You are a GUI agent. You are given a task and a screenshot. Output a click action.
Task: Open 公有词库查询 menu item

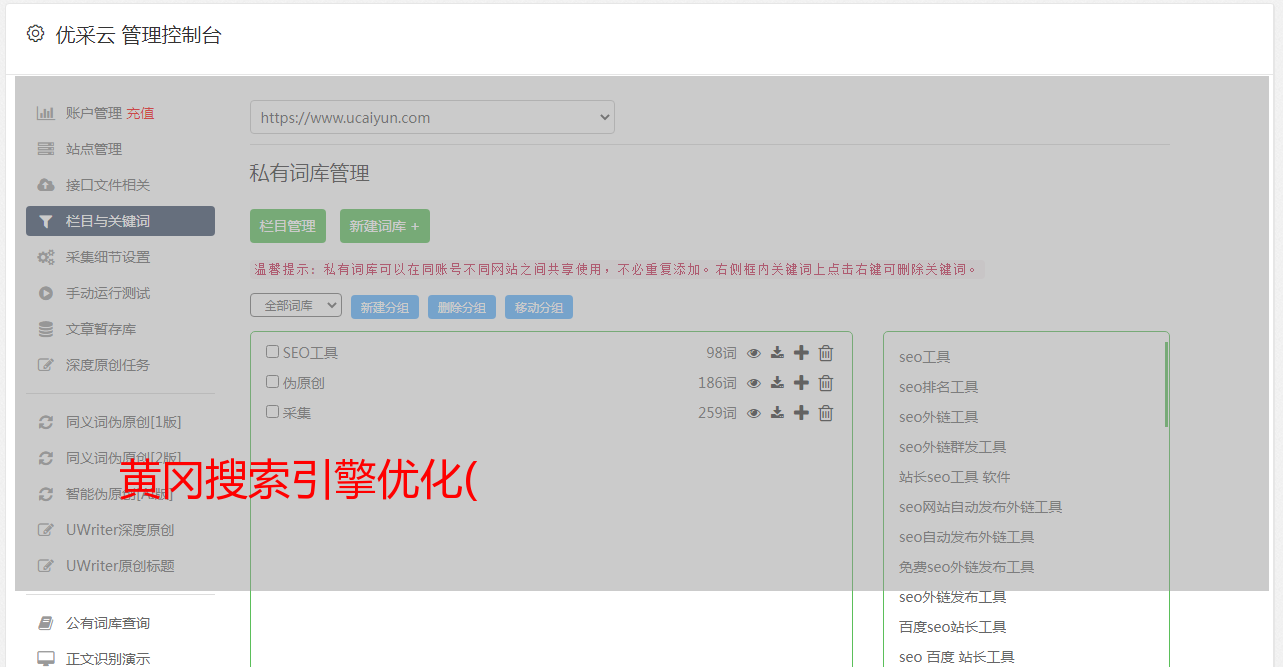[x=108, y=623]
